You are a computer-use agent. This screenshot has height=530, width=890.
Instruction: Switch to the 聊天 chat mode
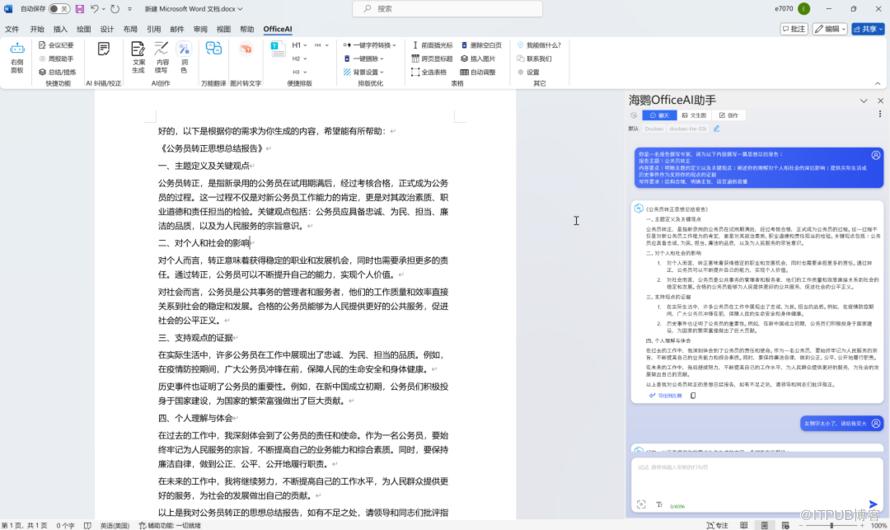pos(659,116)
